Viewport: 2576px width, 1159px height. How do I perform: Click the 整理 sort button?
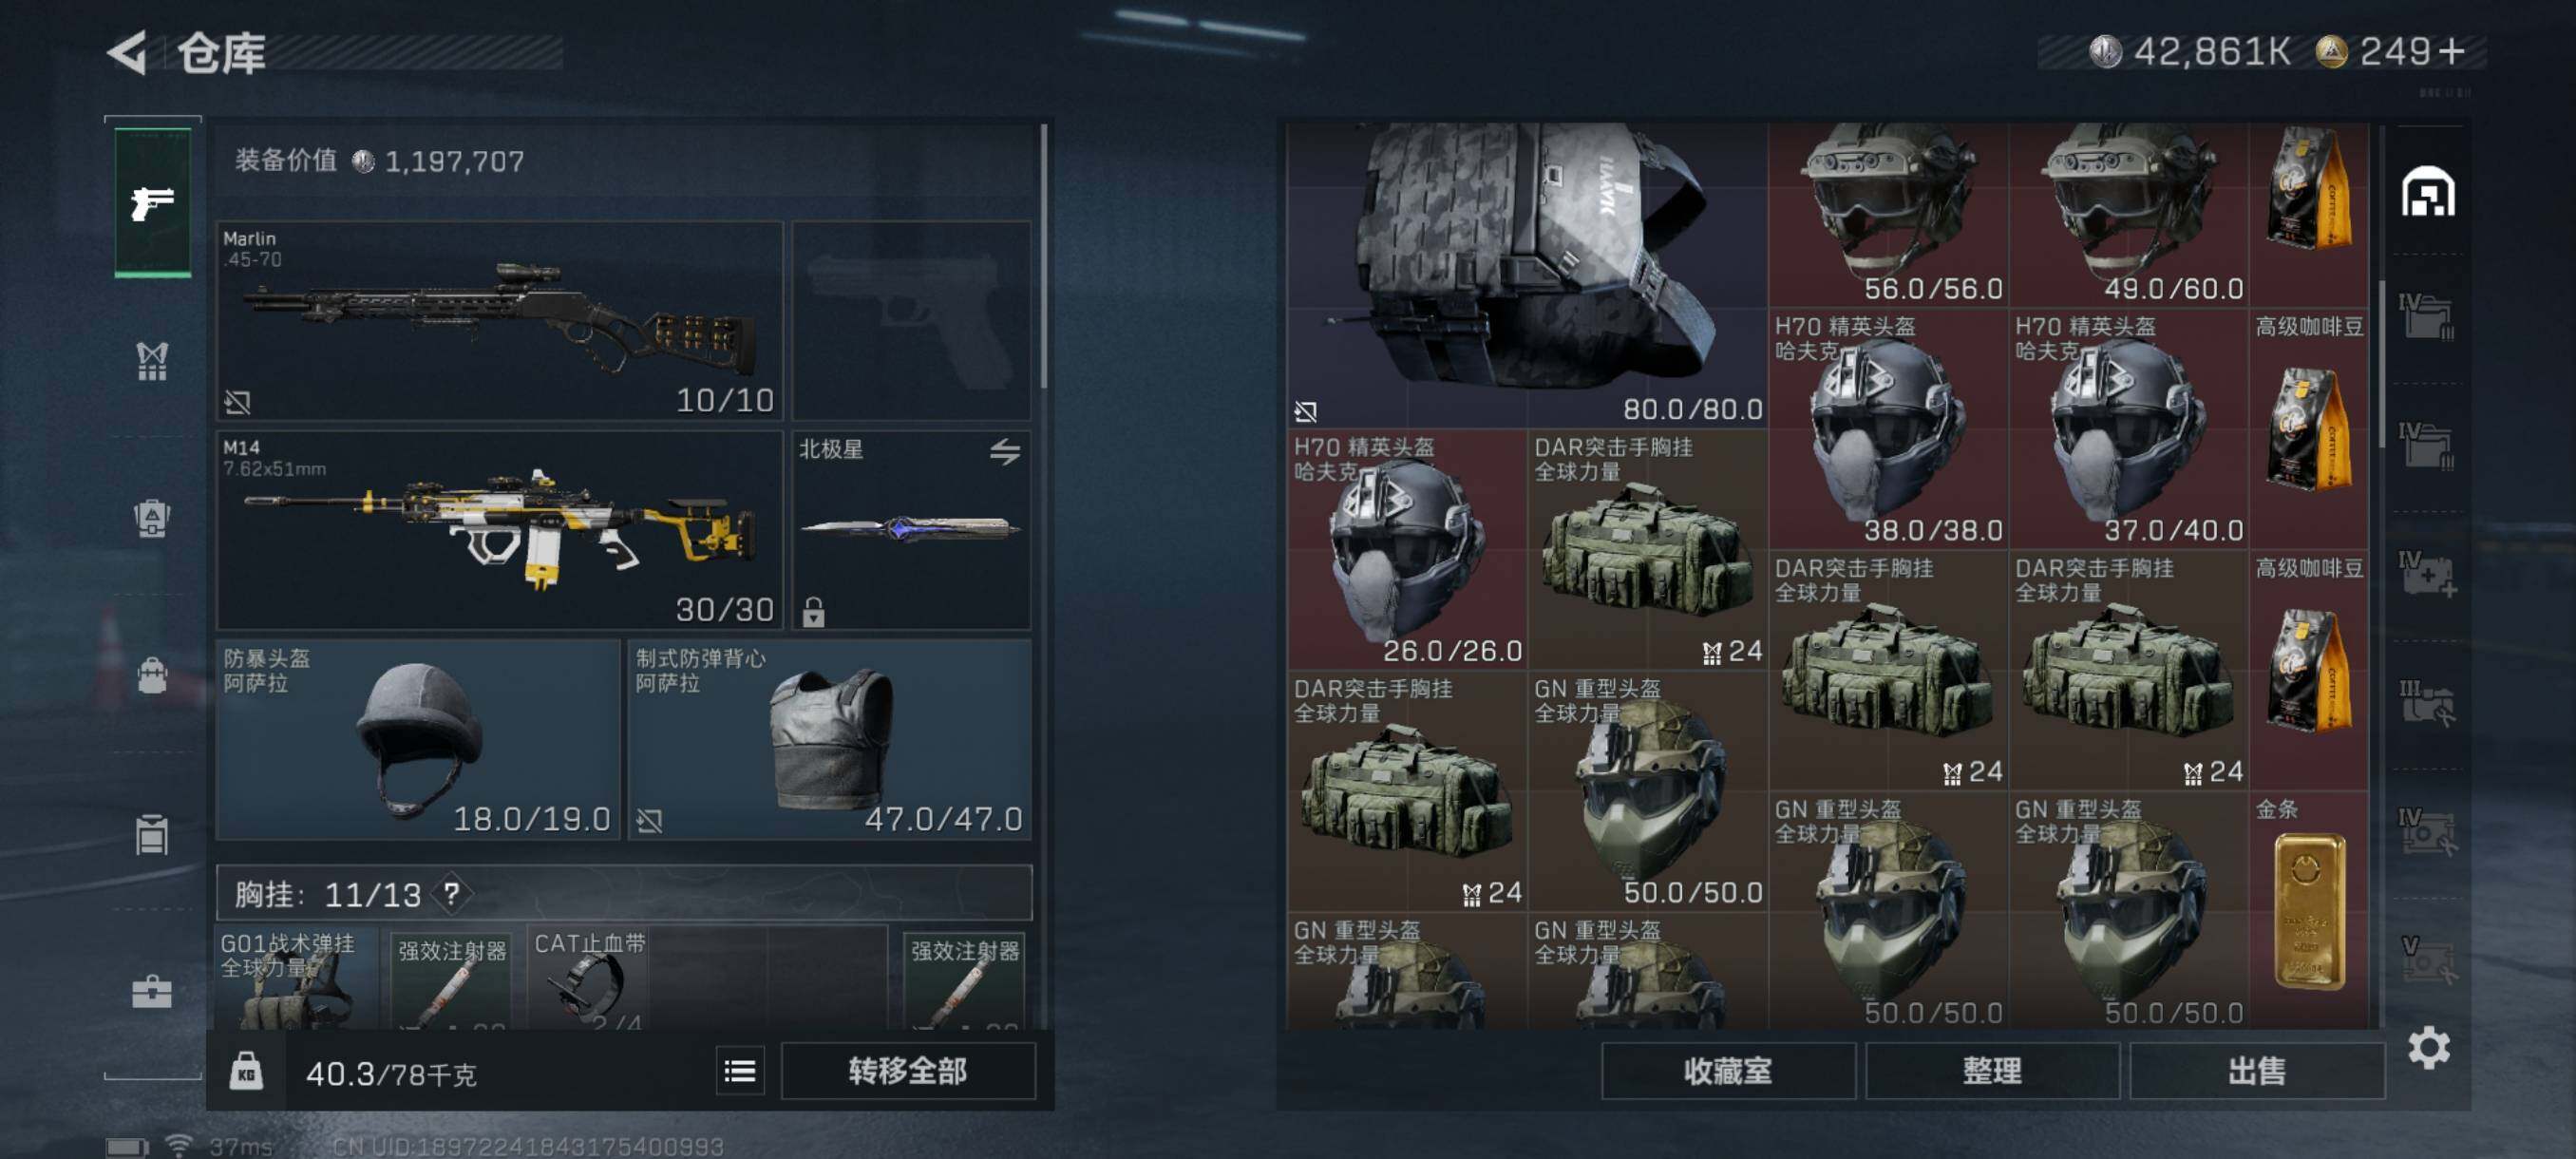[1991, 1071]
